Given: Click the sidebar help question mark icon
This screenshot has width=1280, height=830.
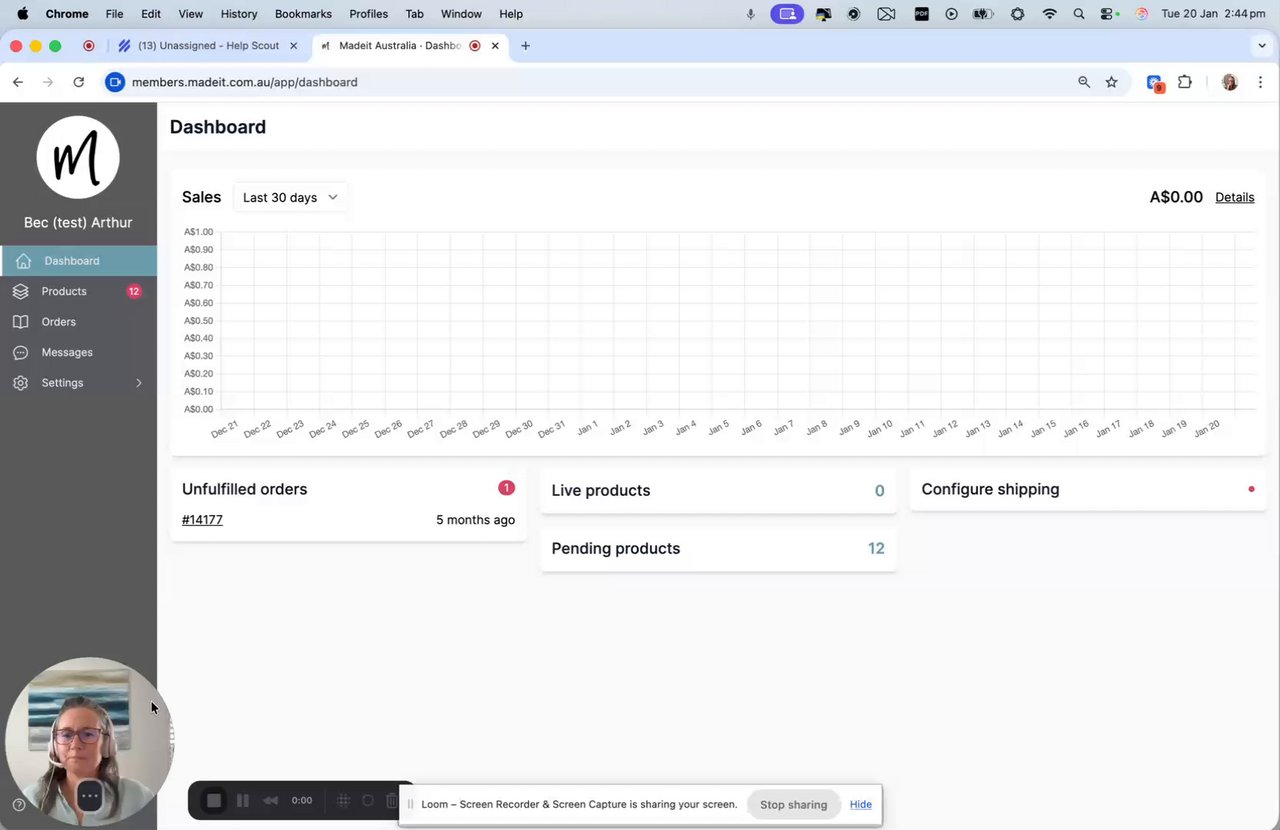Looking at the screenshot, I should pos(18,804).
